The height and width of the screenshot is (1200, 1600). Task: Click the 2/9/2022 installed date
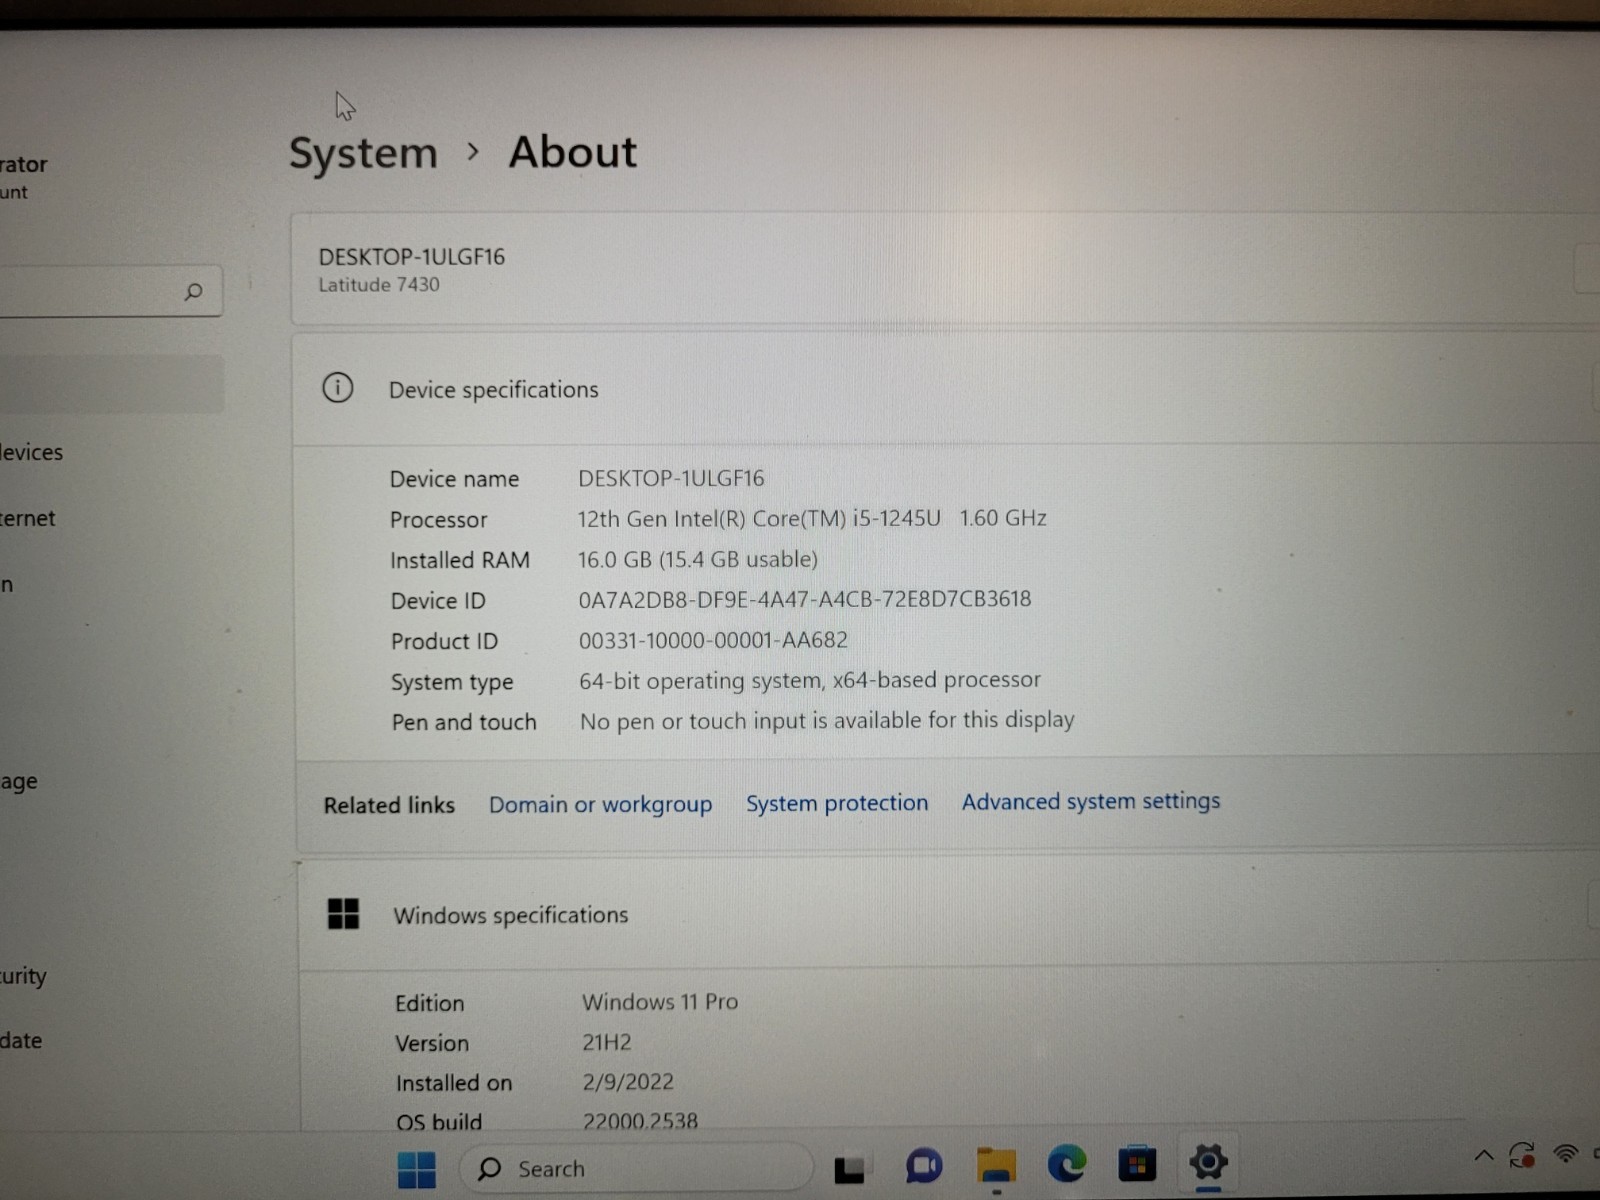click(628, 1082)
